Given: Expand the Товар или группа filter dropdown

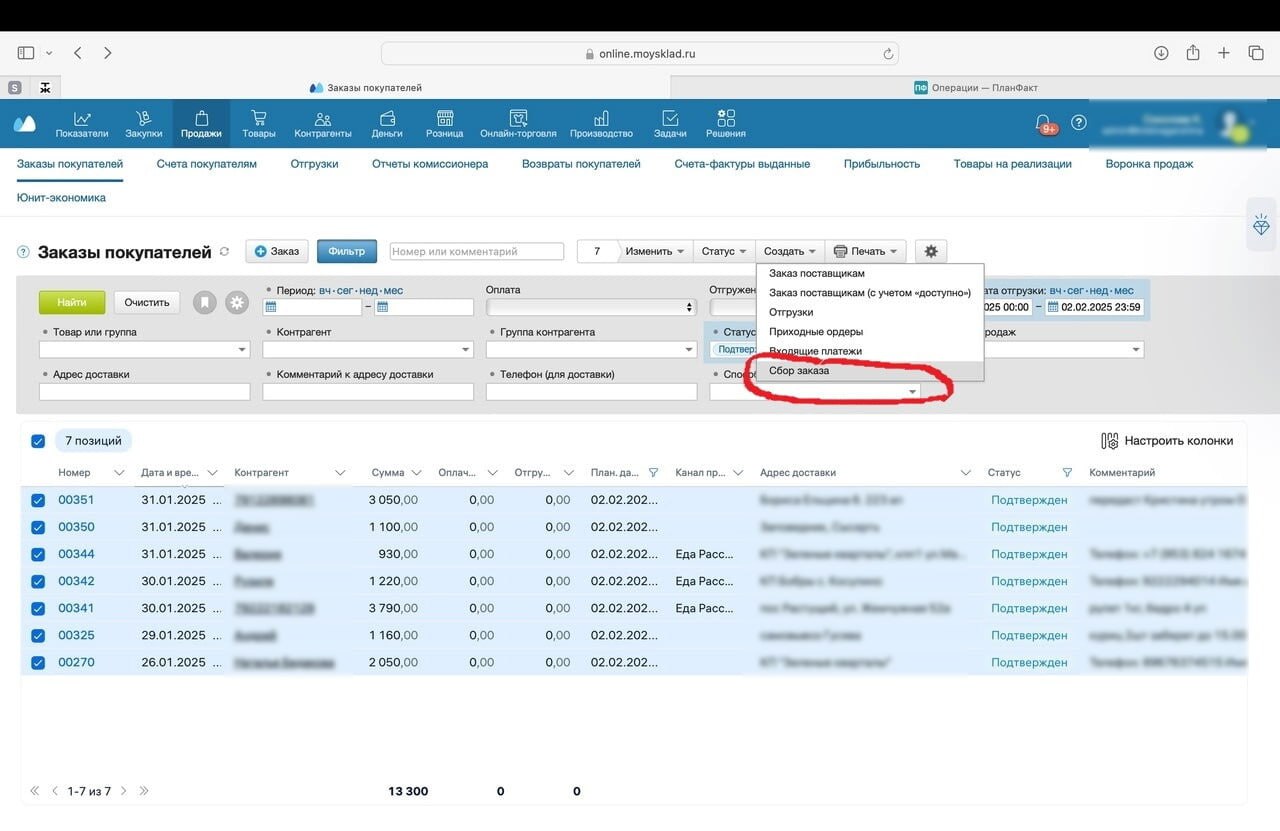Looking at the screenshot, I should click(x=242, y=350).
